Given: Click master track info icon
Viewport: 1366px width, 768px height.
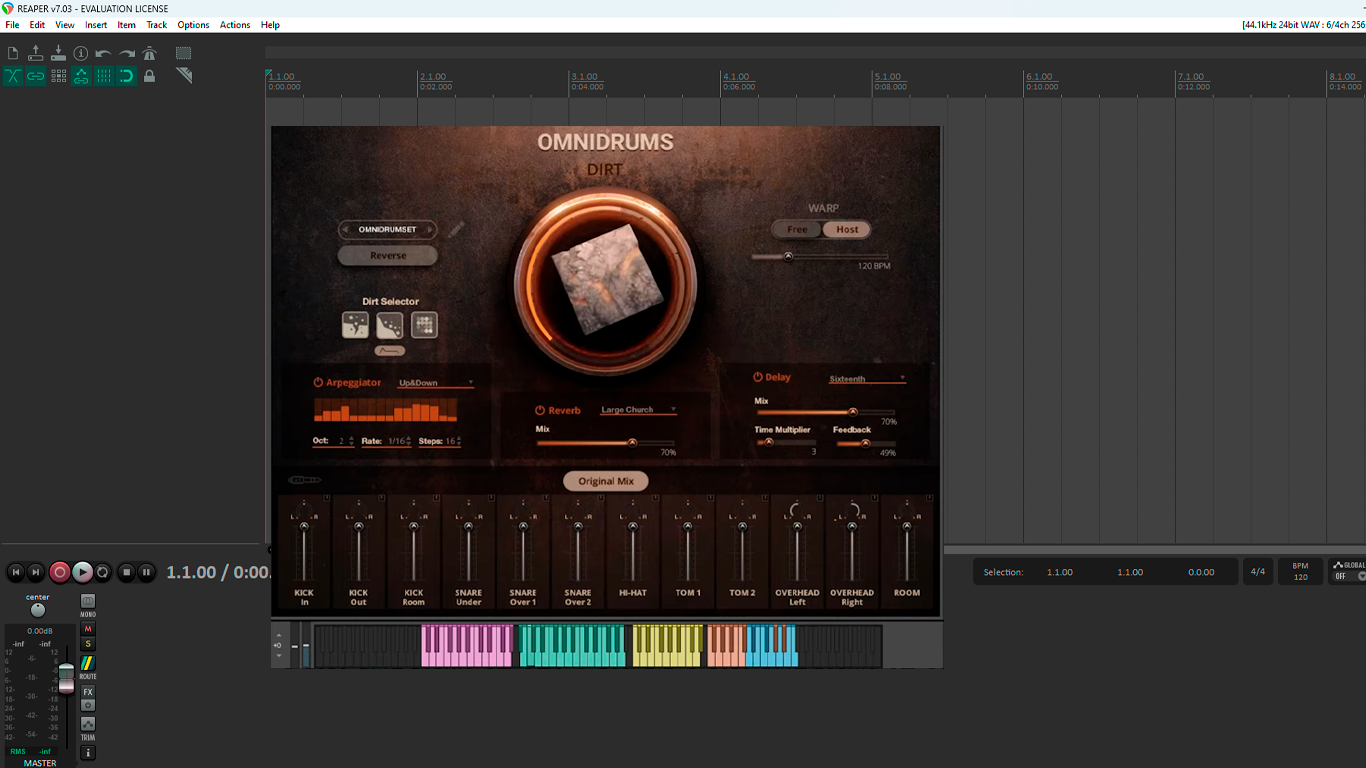Looking at the screenshot, I should point(88,752).
